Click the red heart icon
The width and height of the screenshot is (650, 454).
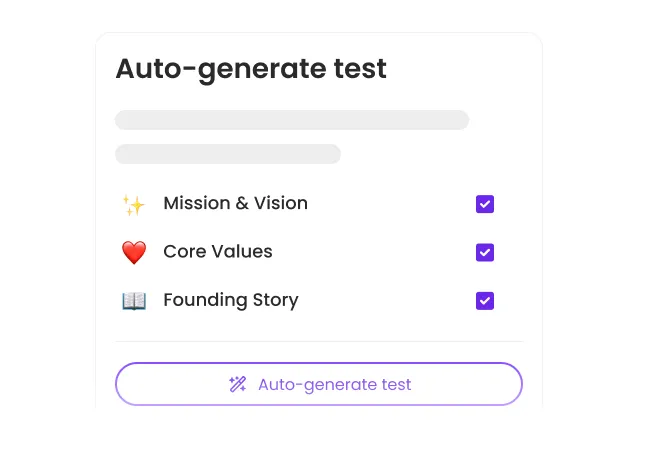pos(134,253)
